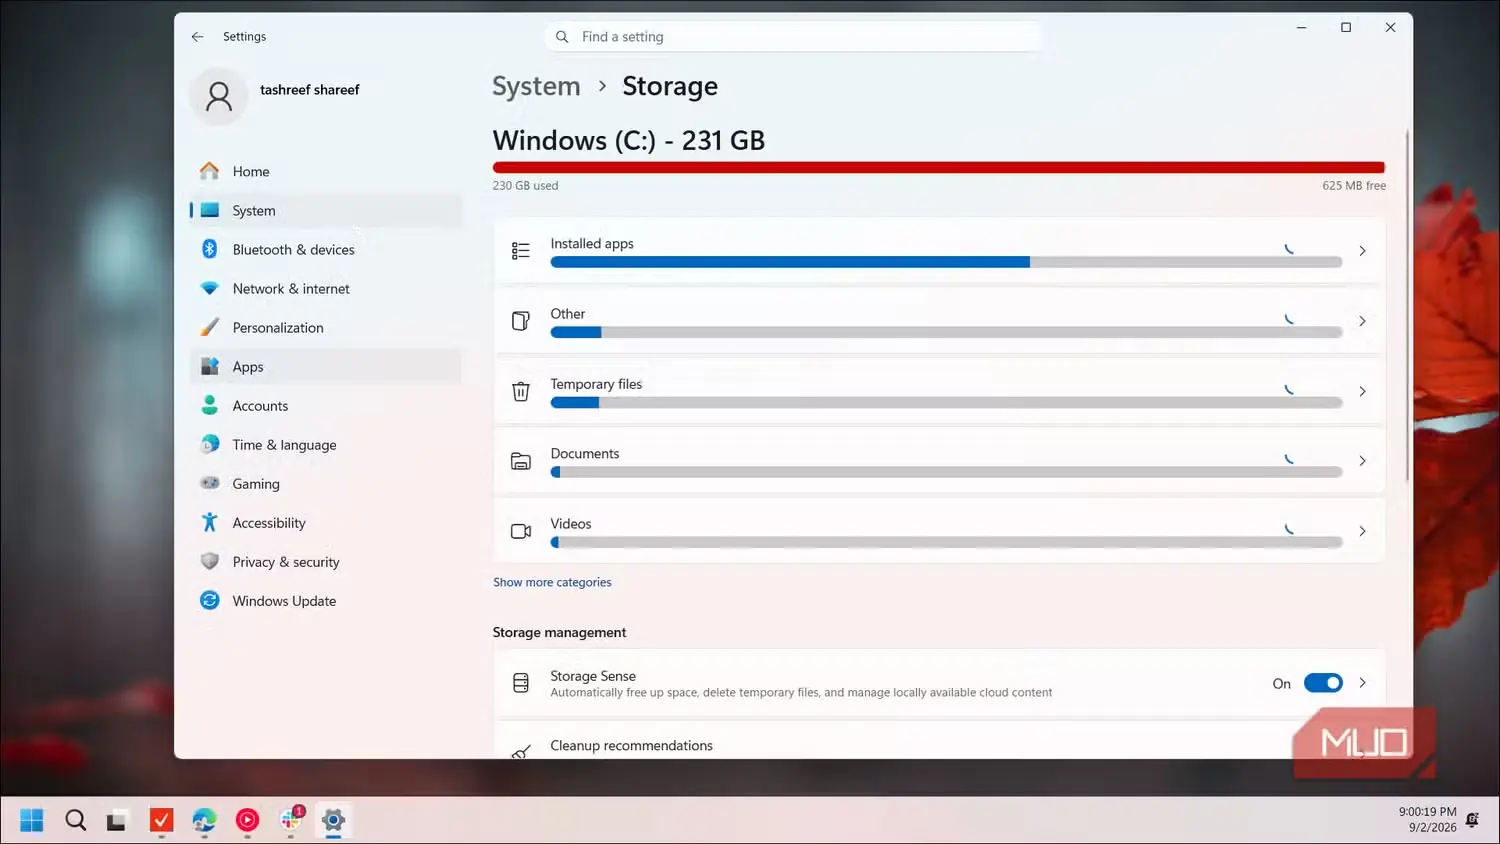This screenshot has width=1500, height=844.
Task: Click the Temporary files trash icon
Action: (x=520, y=391)
